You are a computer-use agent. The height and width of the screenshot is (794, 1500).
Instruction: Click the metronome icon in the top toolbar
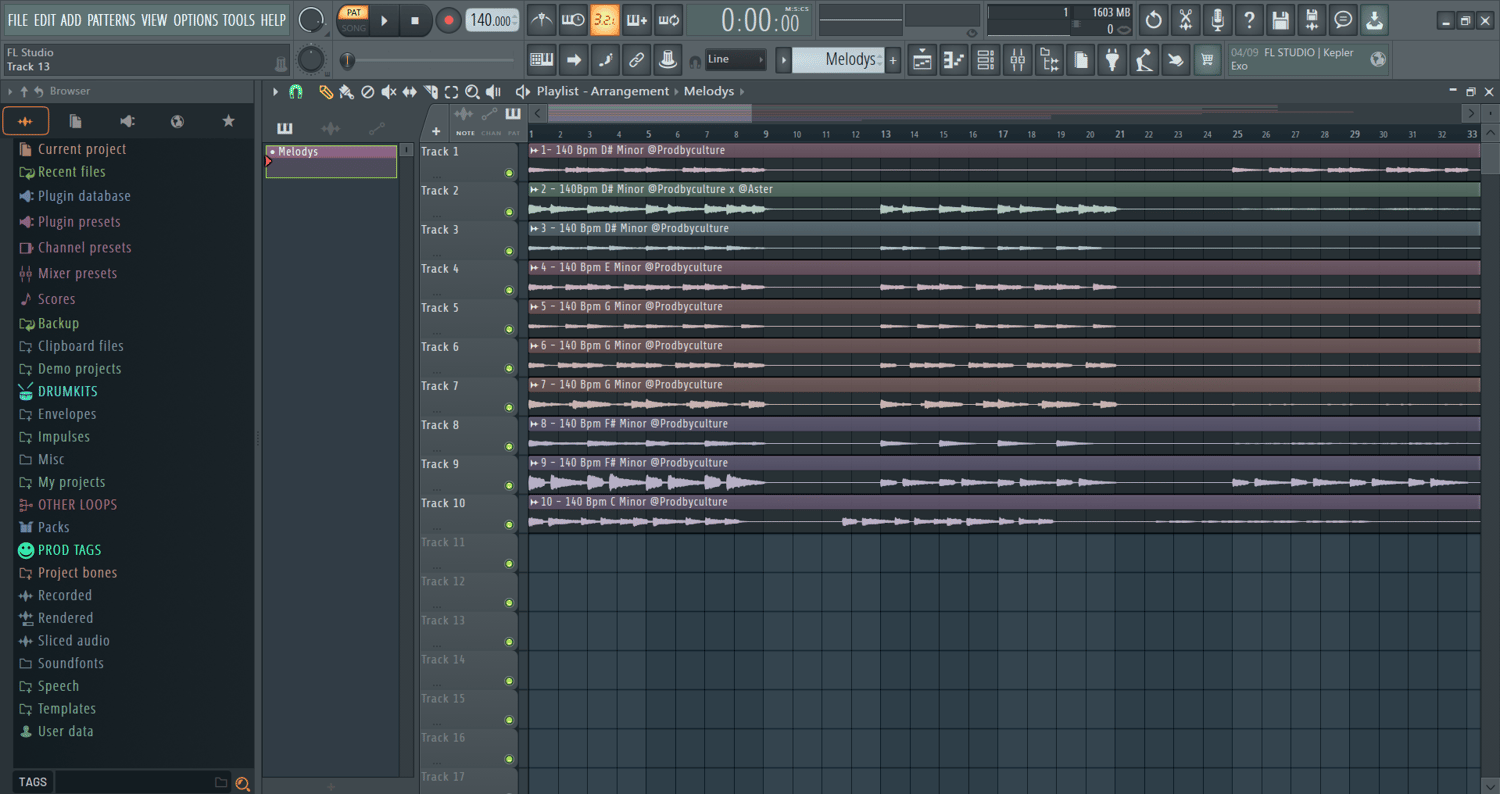(x=541, y=19)
